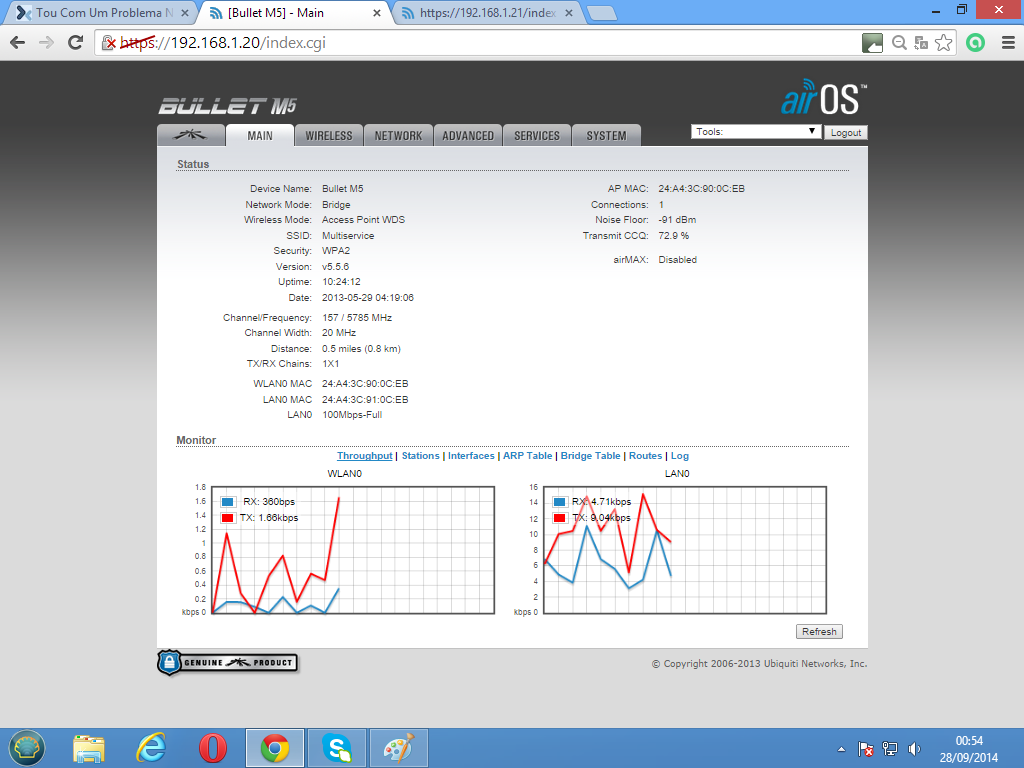Expand the Tools dropdown
The width and height of the screenshot is (1024, 768).
tap(756, 131)
